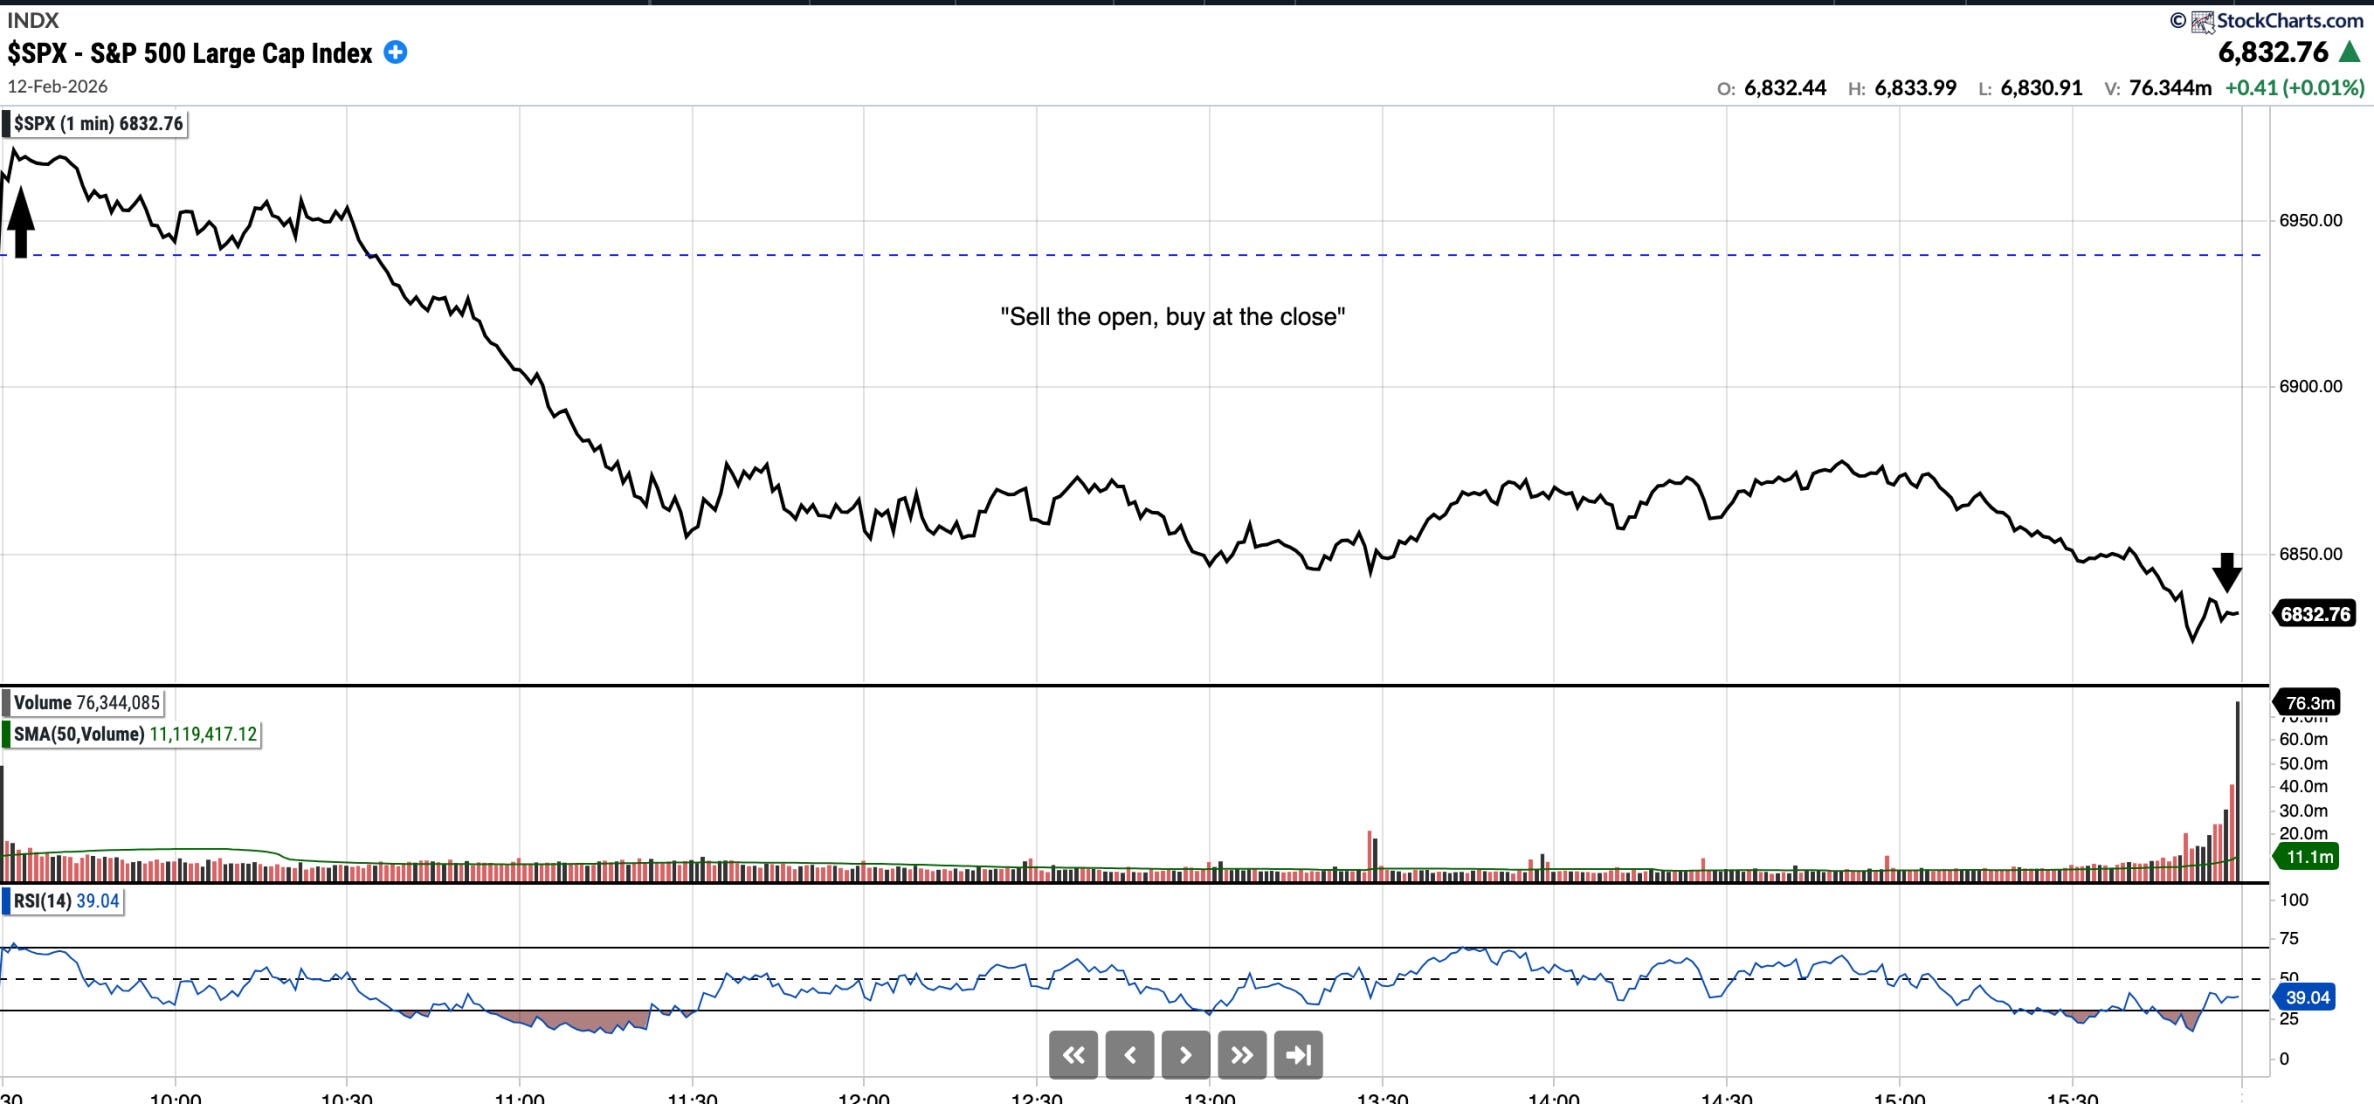Click the blue plus icon beside $SPX title
This screenshot has width=2374, height=1104.
[396, 53]
